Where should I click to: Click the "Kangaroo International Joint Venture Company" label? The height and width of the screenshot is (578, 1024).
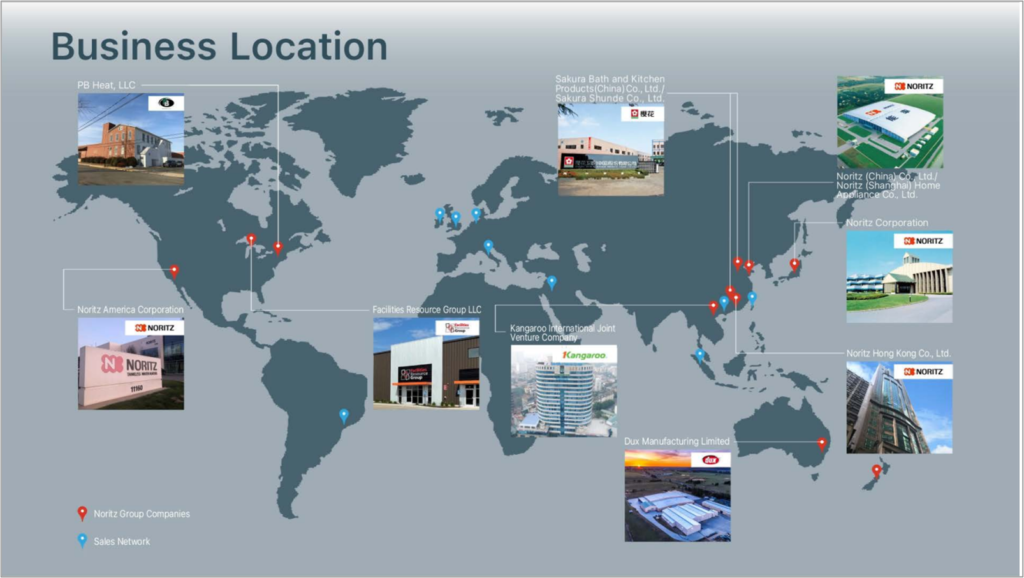click(562, 333)
